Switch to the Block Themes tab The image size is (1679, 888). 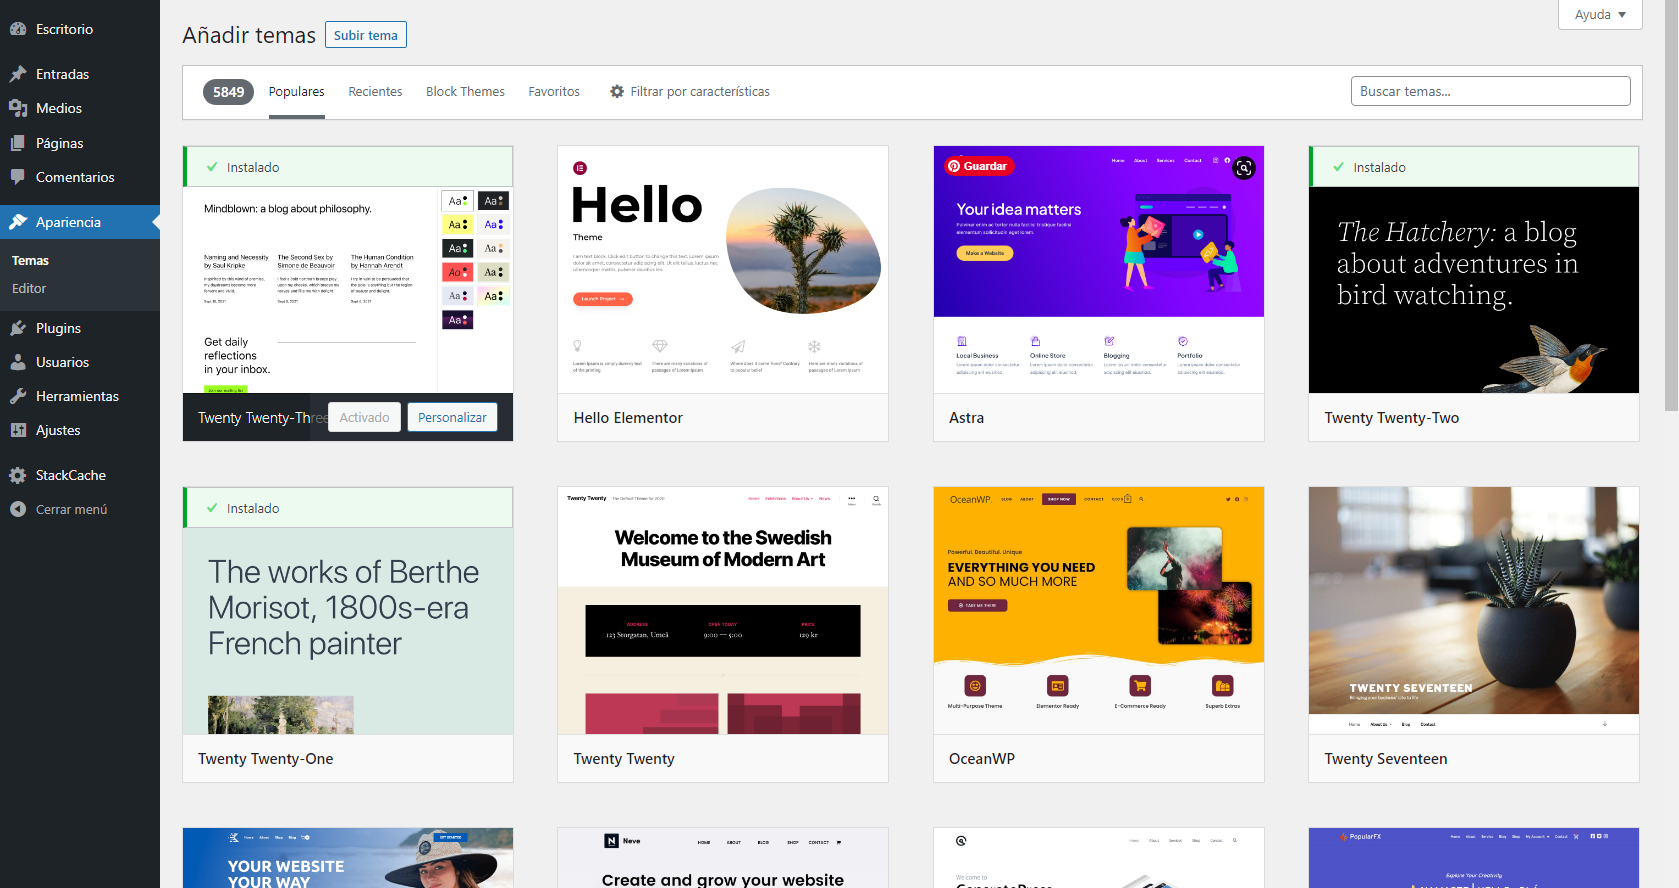point(465,91)
